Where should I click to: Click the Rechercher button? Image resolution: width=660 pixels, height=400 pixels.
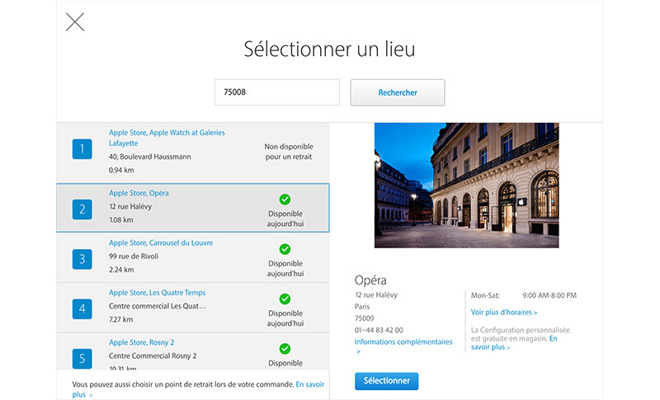click(x=397, y=92)
